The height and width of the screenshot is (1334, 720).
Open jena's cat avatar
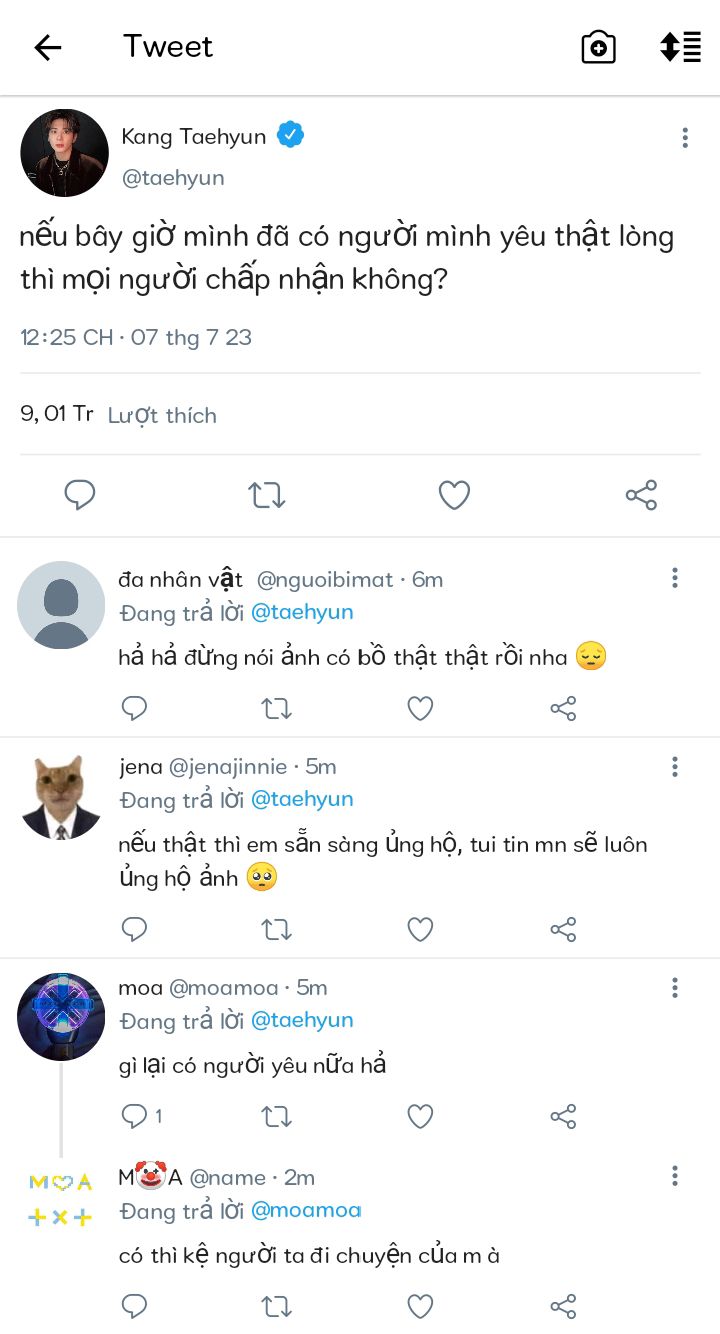pyautogui.click(x=61, y=797)
